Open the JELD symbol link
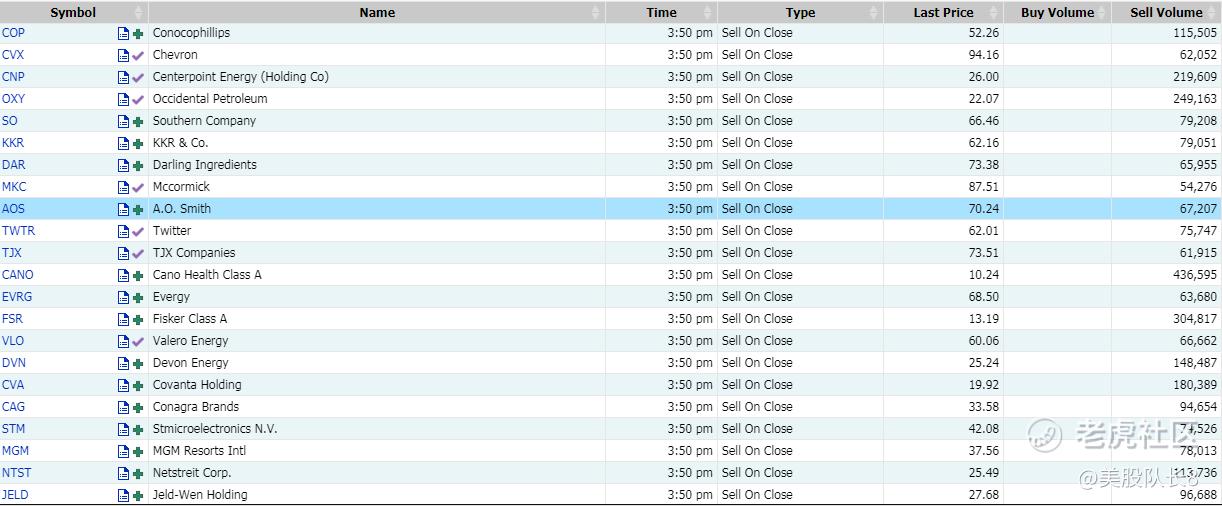 [x=15, y=495]
